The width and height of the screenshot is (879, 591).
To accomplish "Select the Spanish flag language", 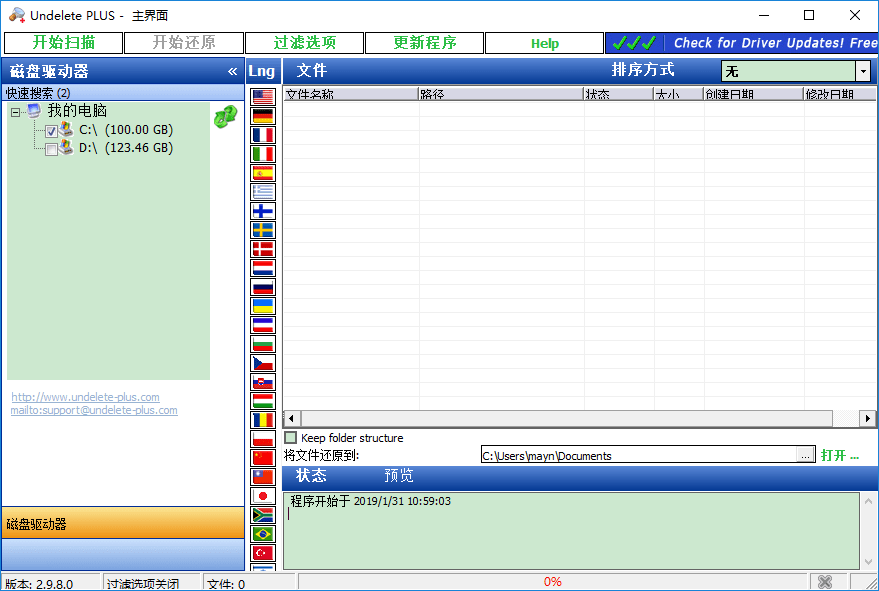I will pyautogui.click(x=263, y=173).
